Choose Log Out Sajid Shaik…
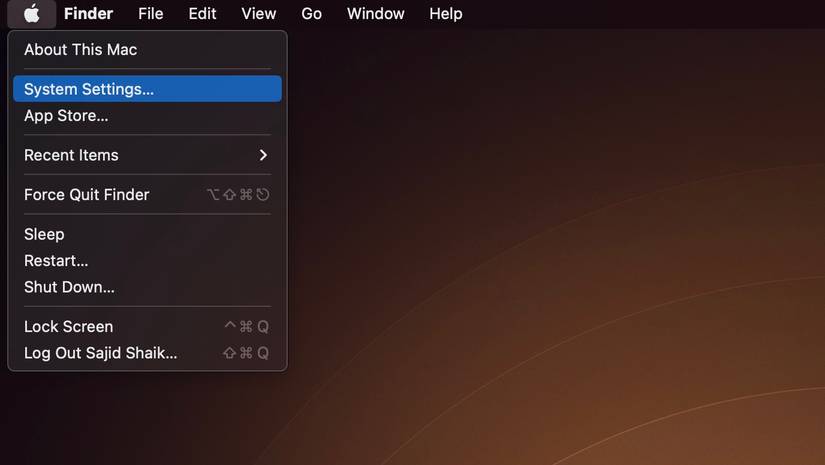 coord(147,352)
